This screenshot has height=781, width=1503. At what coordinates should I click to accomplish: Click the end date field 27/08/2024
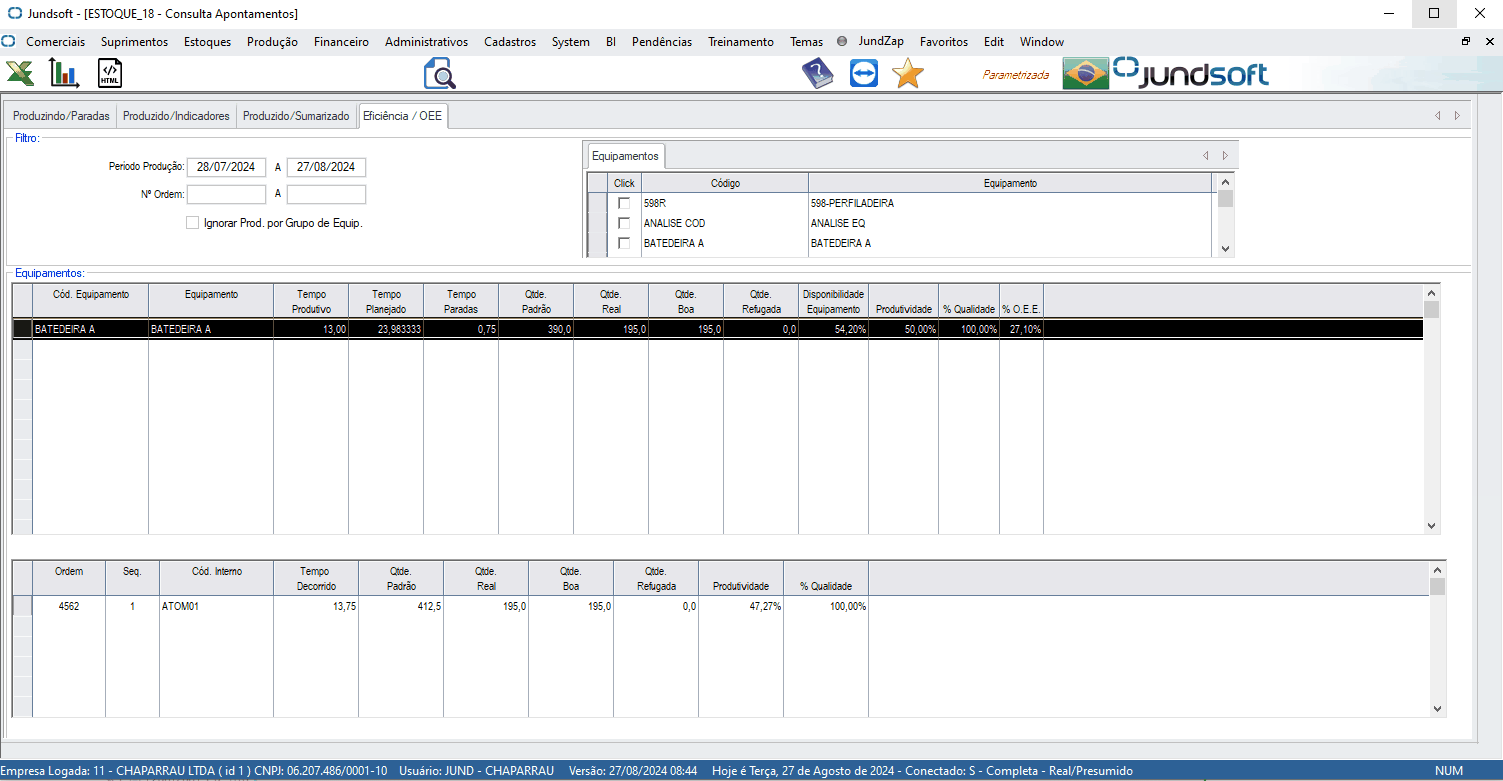click(326, 167)
